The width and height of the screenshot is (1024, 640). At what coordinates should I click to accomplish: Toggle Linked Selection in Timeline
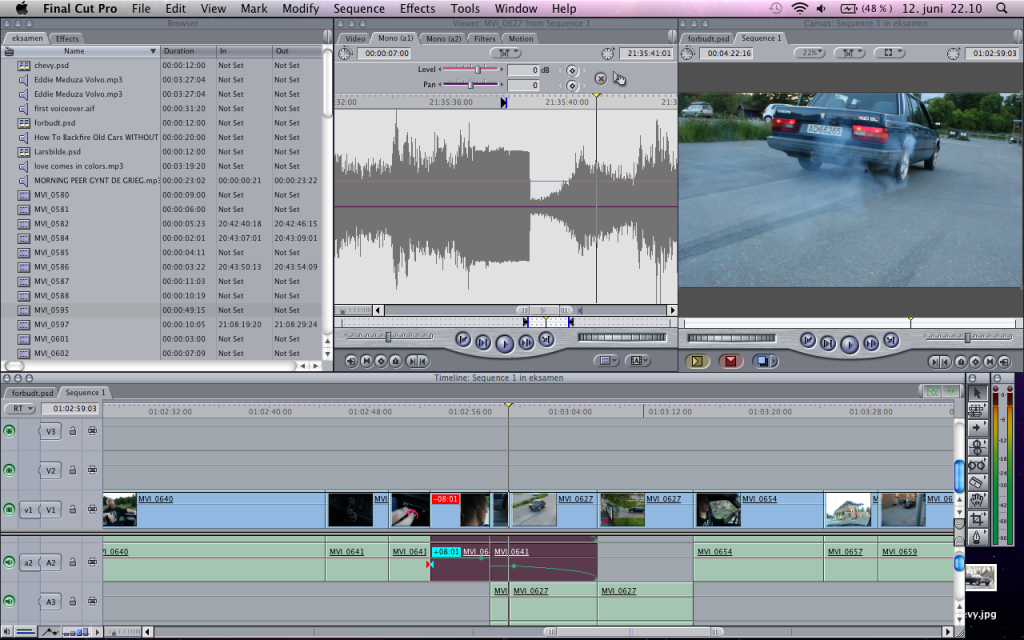tap(931, 392)
